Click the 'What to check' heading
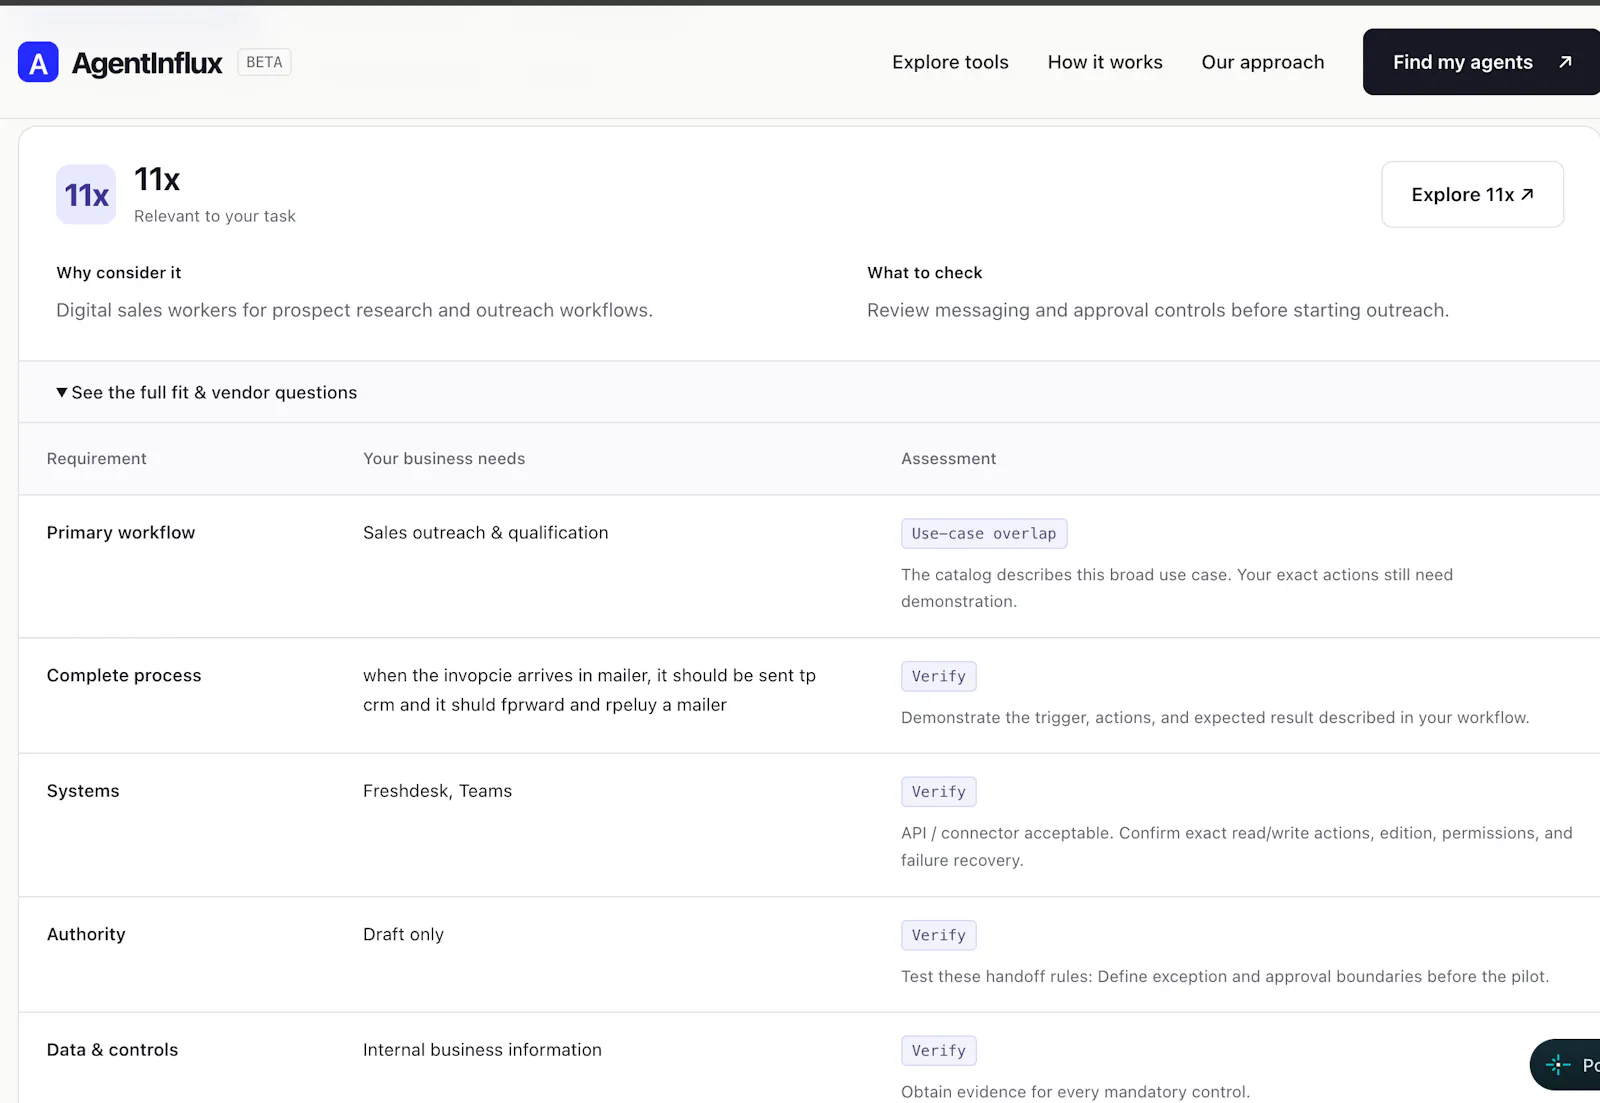Screen dimensions: 1600x1103 pos(925,273)
